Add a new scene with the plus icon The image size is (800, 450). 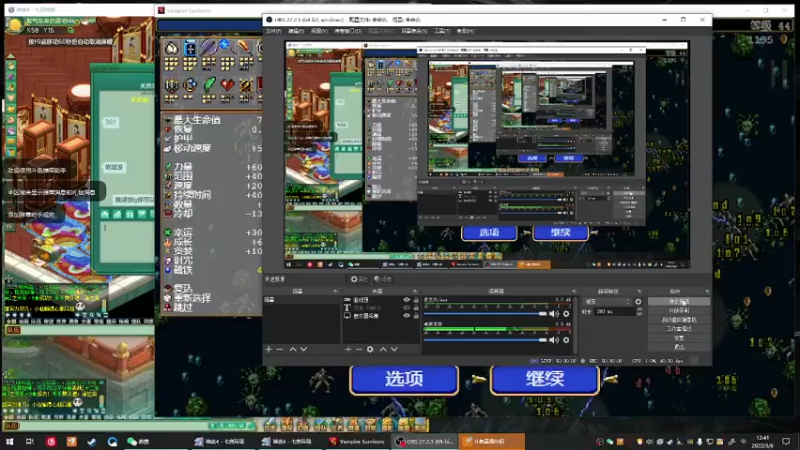coord(269,349)
